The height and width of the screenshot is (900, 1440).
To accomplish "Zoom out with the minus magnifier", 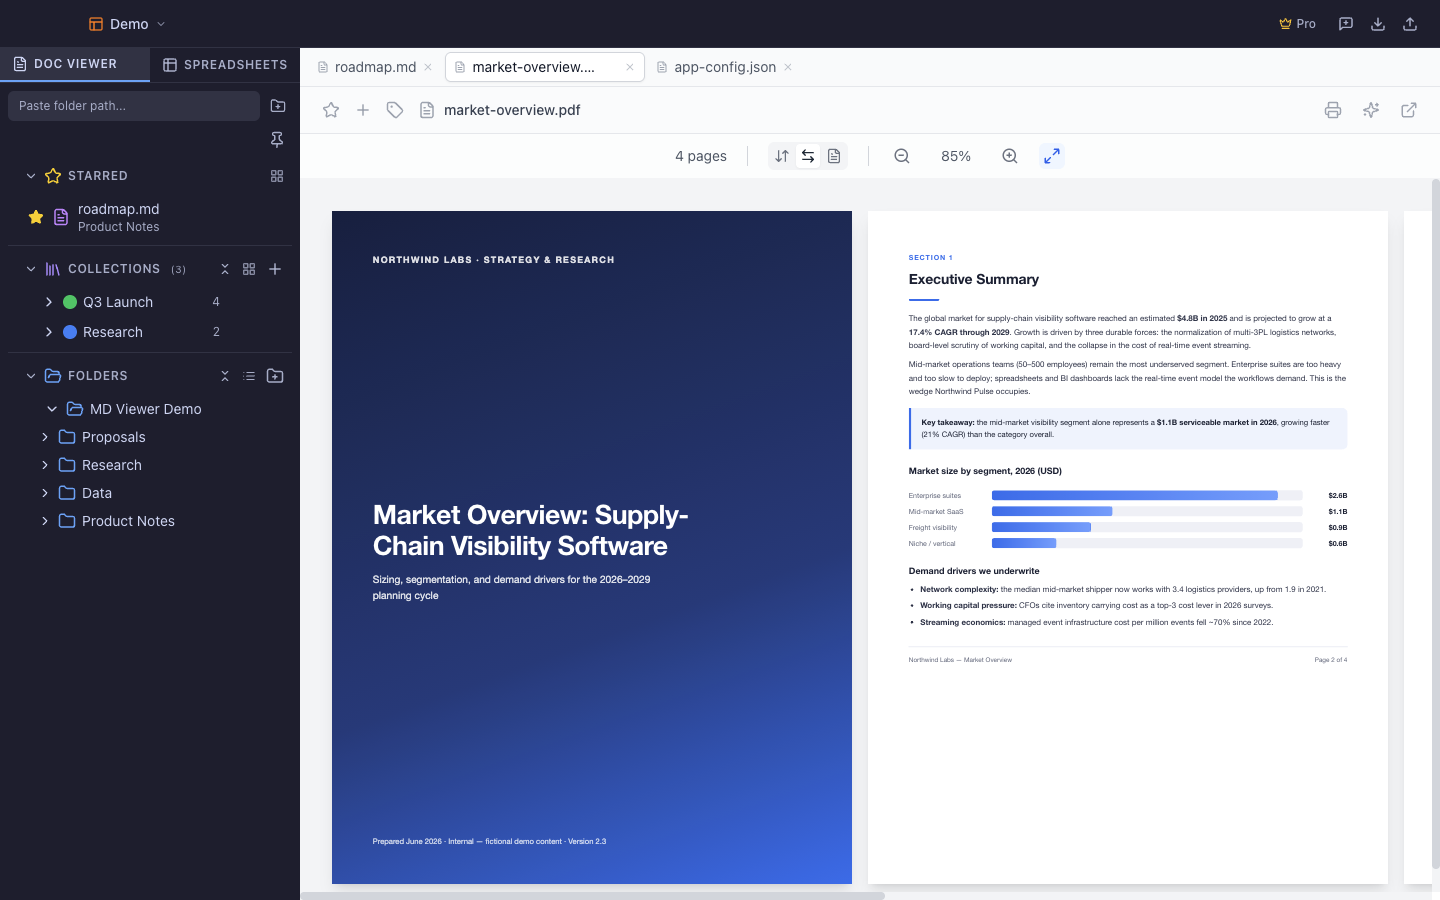I will 902,156.
